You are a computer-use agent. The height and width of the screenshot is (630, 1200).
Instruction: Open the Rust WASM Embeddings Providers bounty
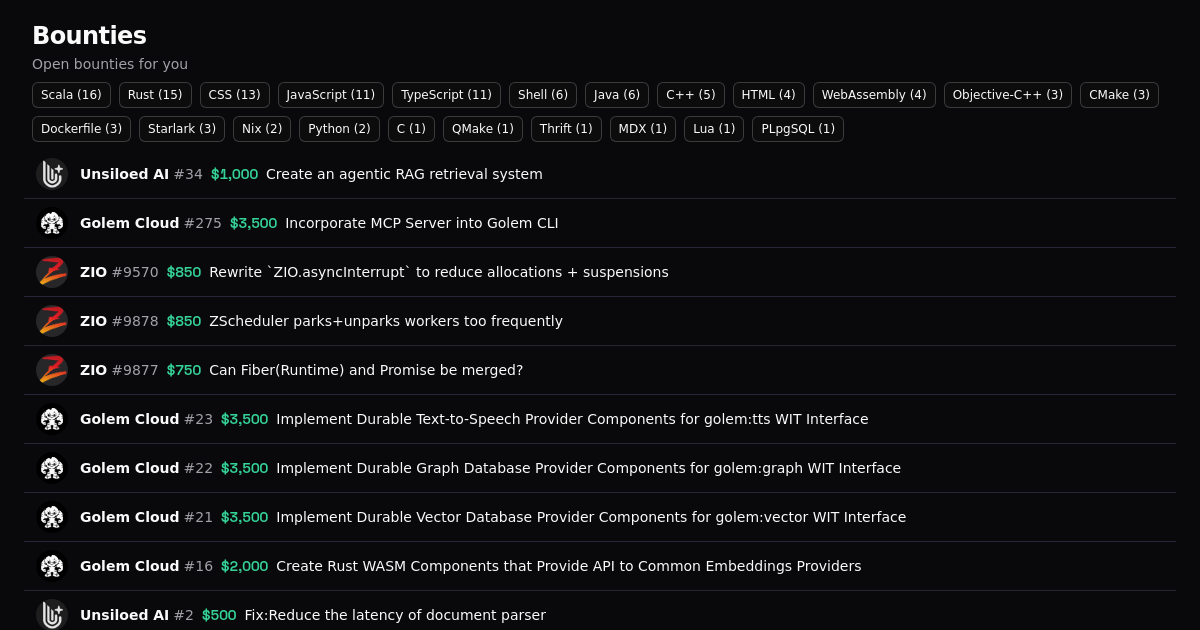pyautogui.click(x=568, y=566)
